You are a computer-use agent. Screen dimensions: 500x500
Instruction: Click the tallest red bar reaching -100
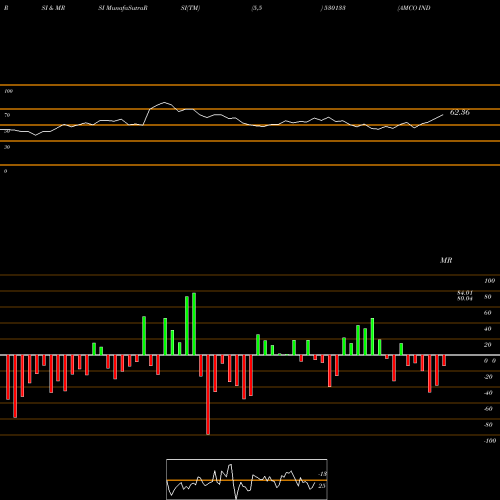tap(208, 395)
